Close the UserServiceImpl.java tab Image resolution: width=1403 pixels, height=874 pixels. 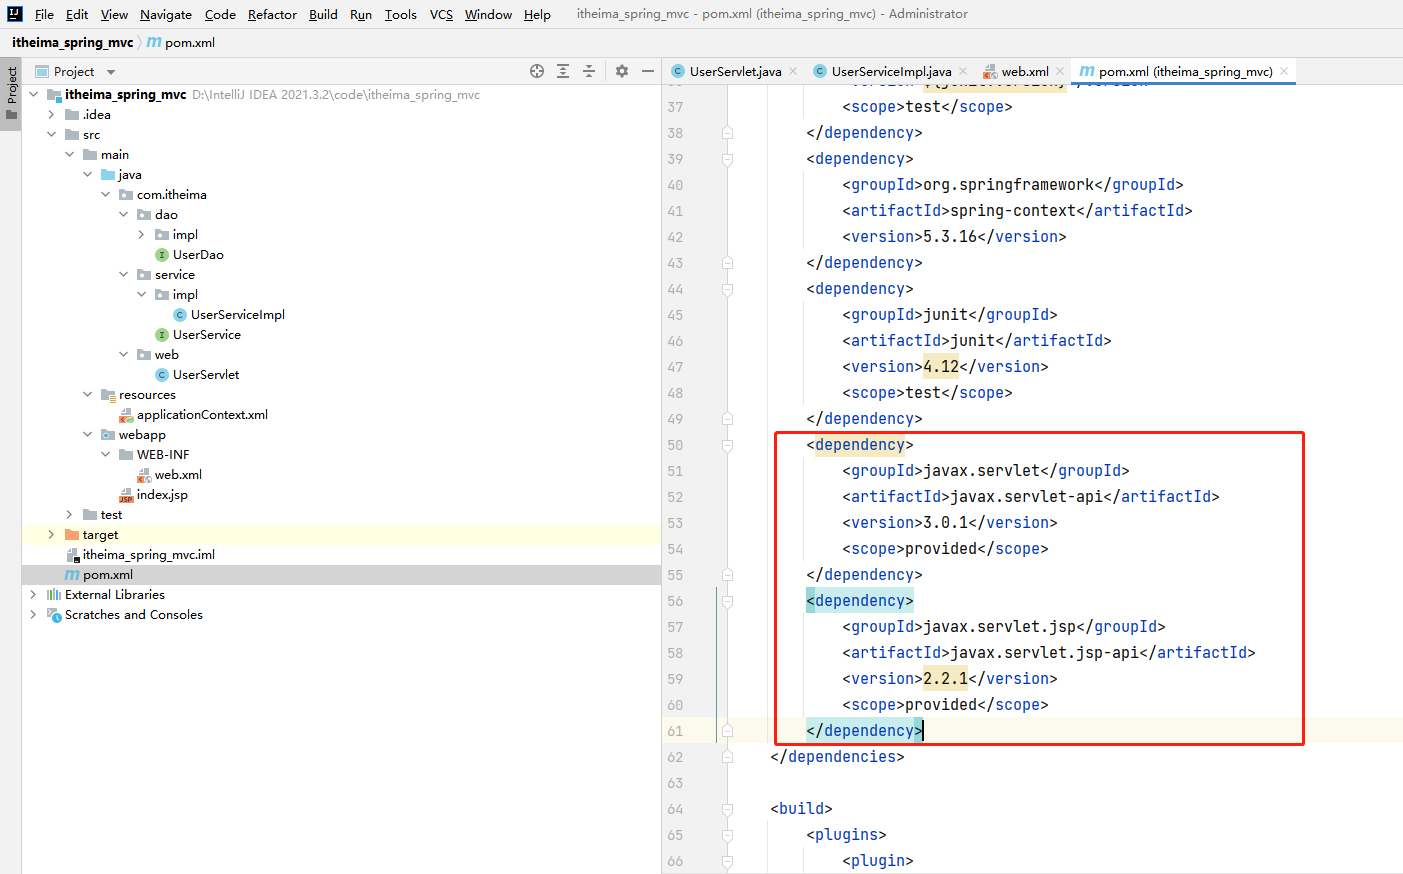[963, 71]
